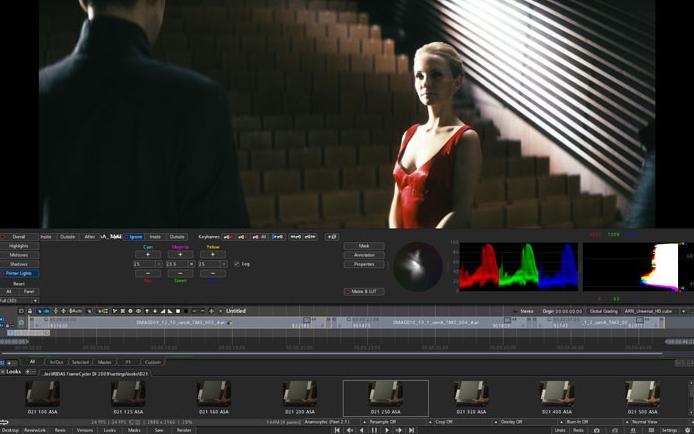Click the vectorscope color wheel display
The width and height of the screenshot is (694, 434).
click(418, 266)
